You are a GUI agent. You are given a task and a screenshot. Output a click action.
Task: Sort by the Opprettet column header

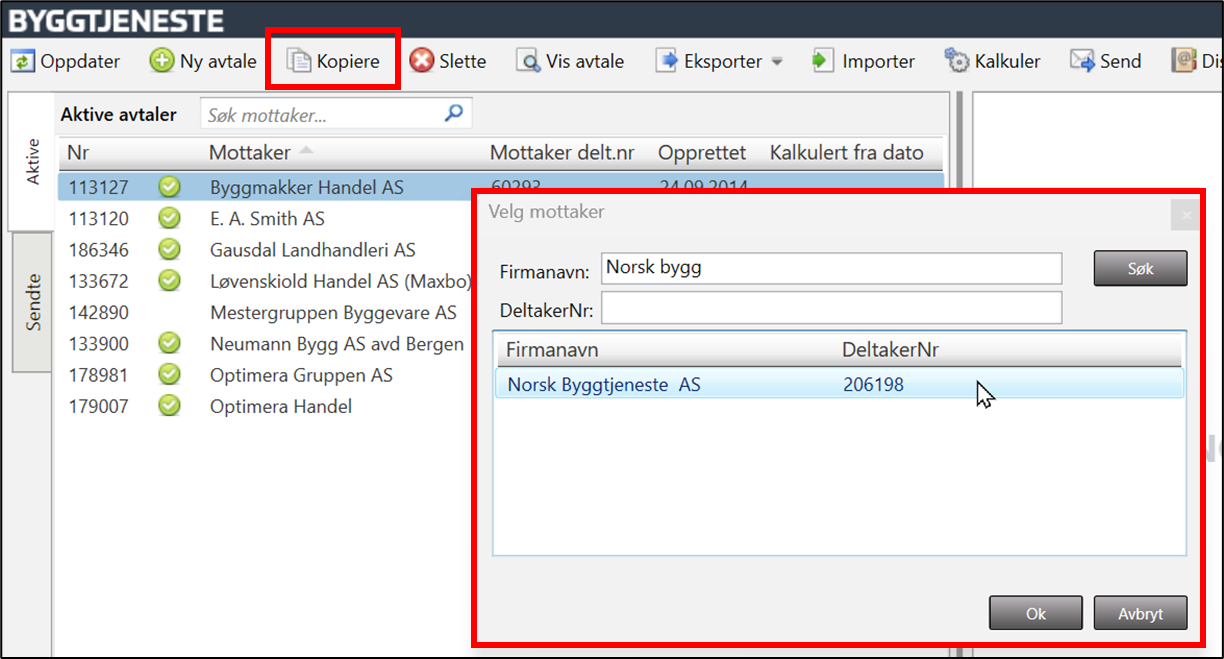click(701, 153)
